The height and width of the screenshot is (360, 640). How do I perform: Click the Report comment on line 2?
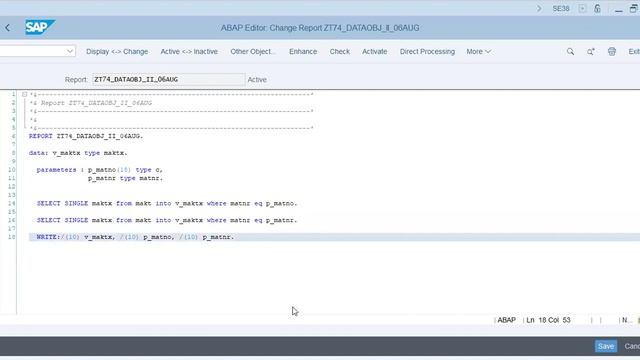(x=91, y=103)
